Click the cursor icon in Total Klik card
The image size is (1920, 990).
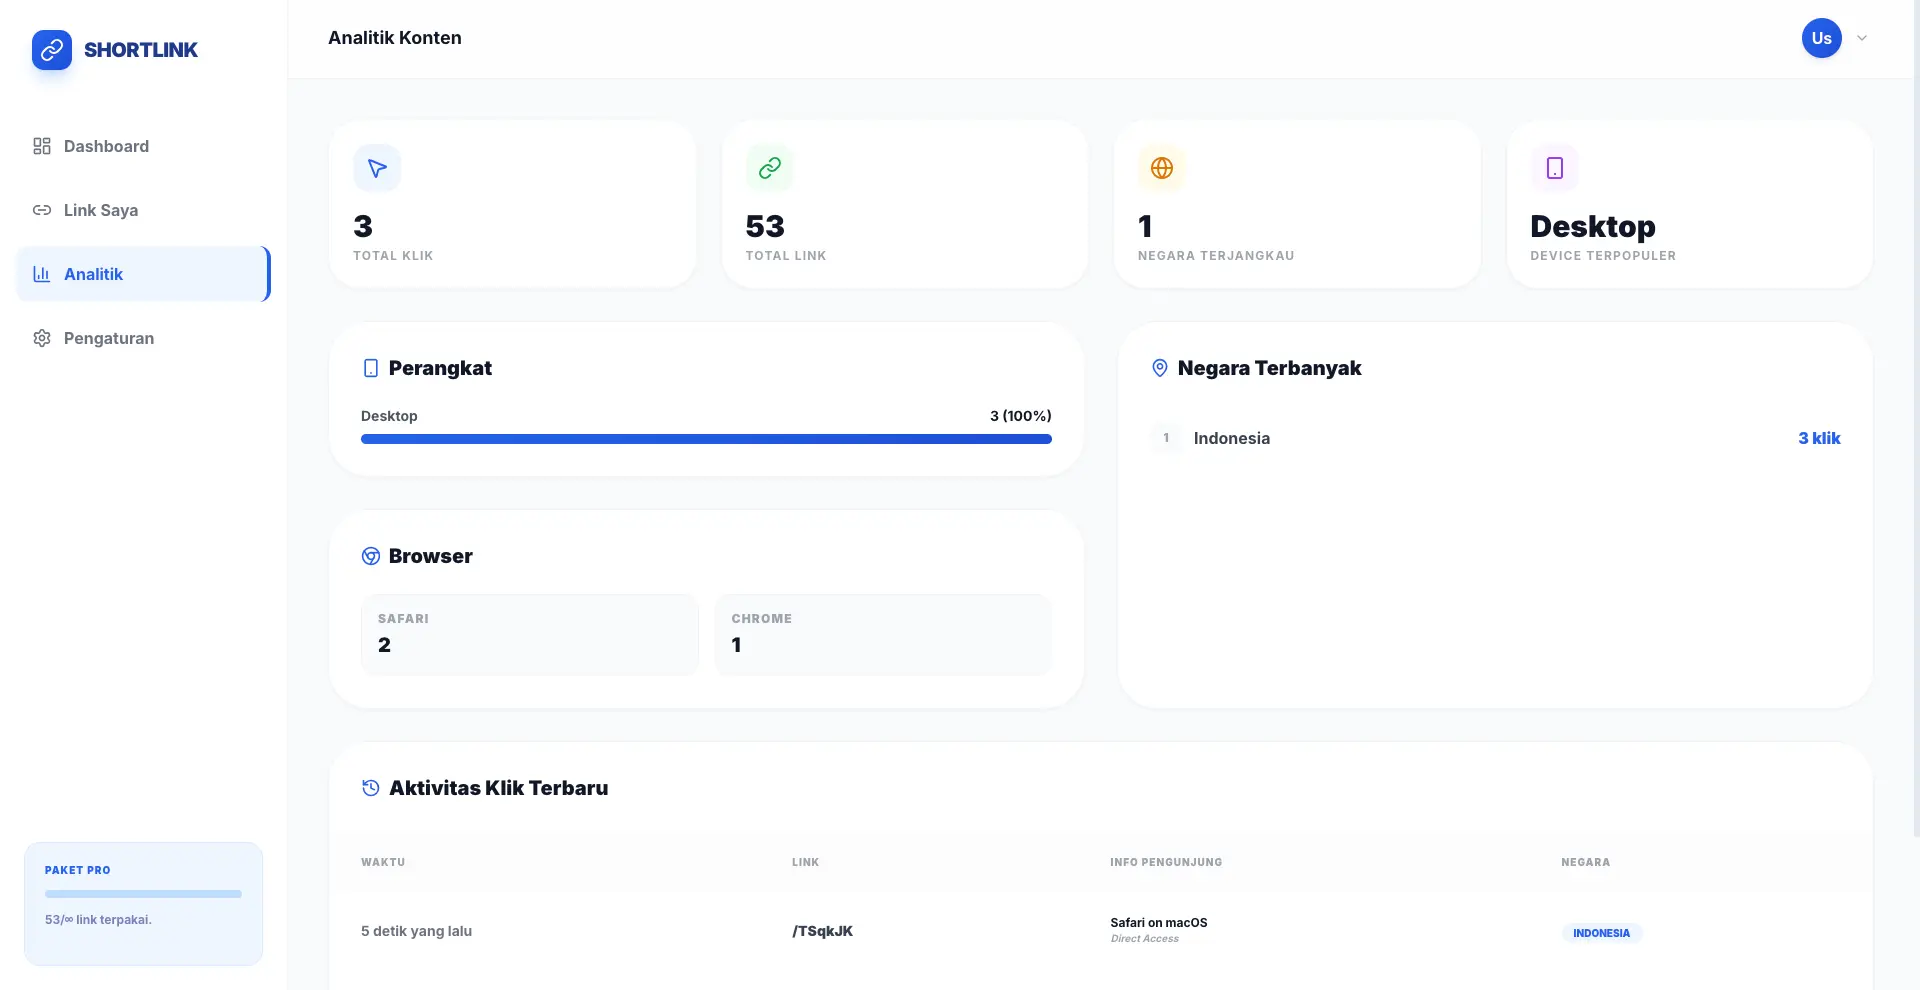coord(377,168)
